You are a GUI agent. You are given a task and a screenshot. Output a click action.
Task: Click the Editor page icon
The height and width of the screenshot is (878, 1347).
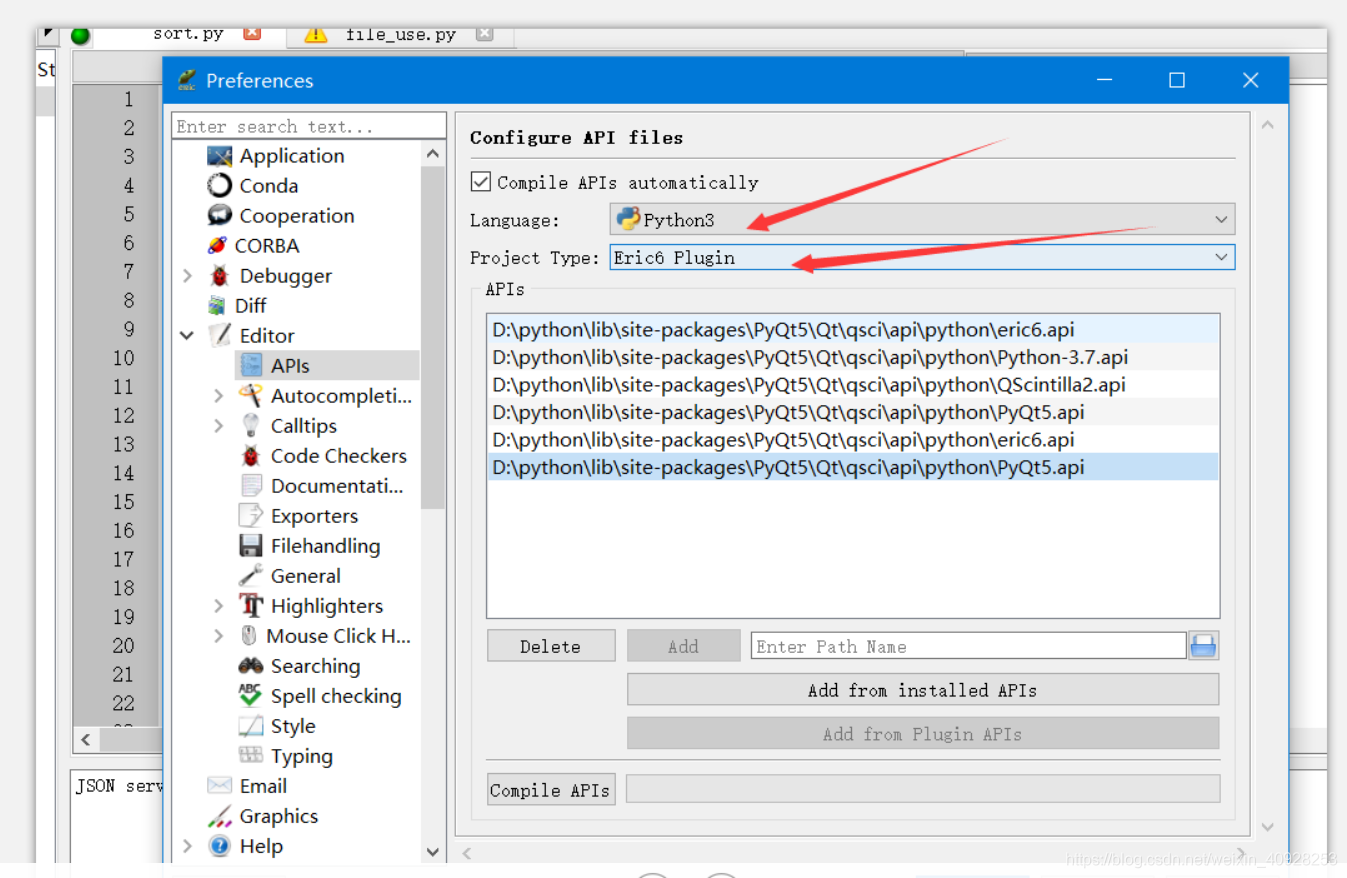219,336
